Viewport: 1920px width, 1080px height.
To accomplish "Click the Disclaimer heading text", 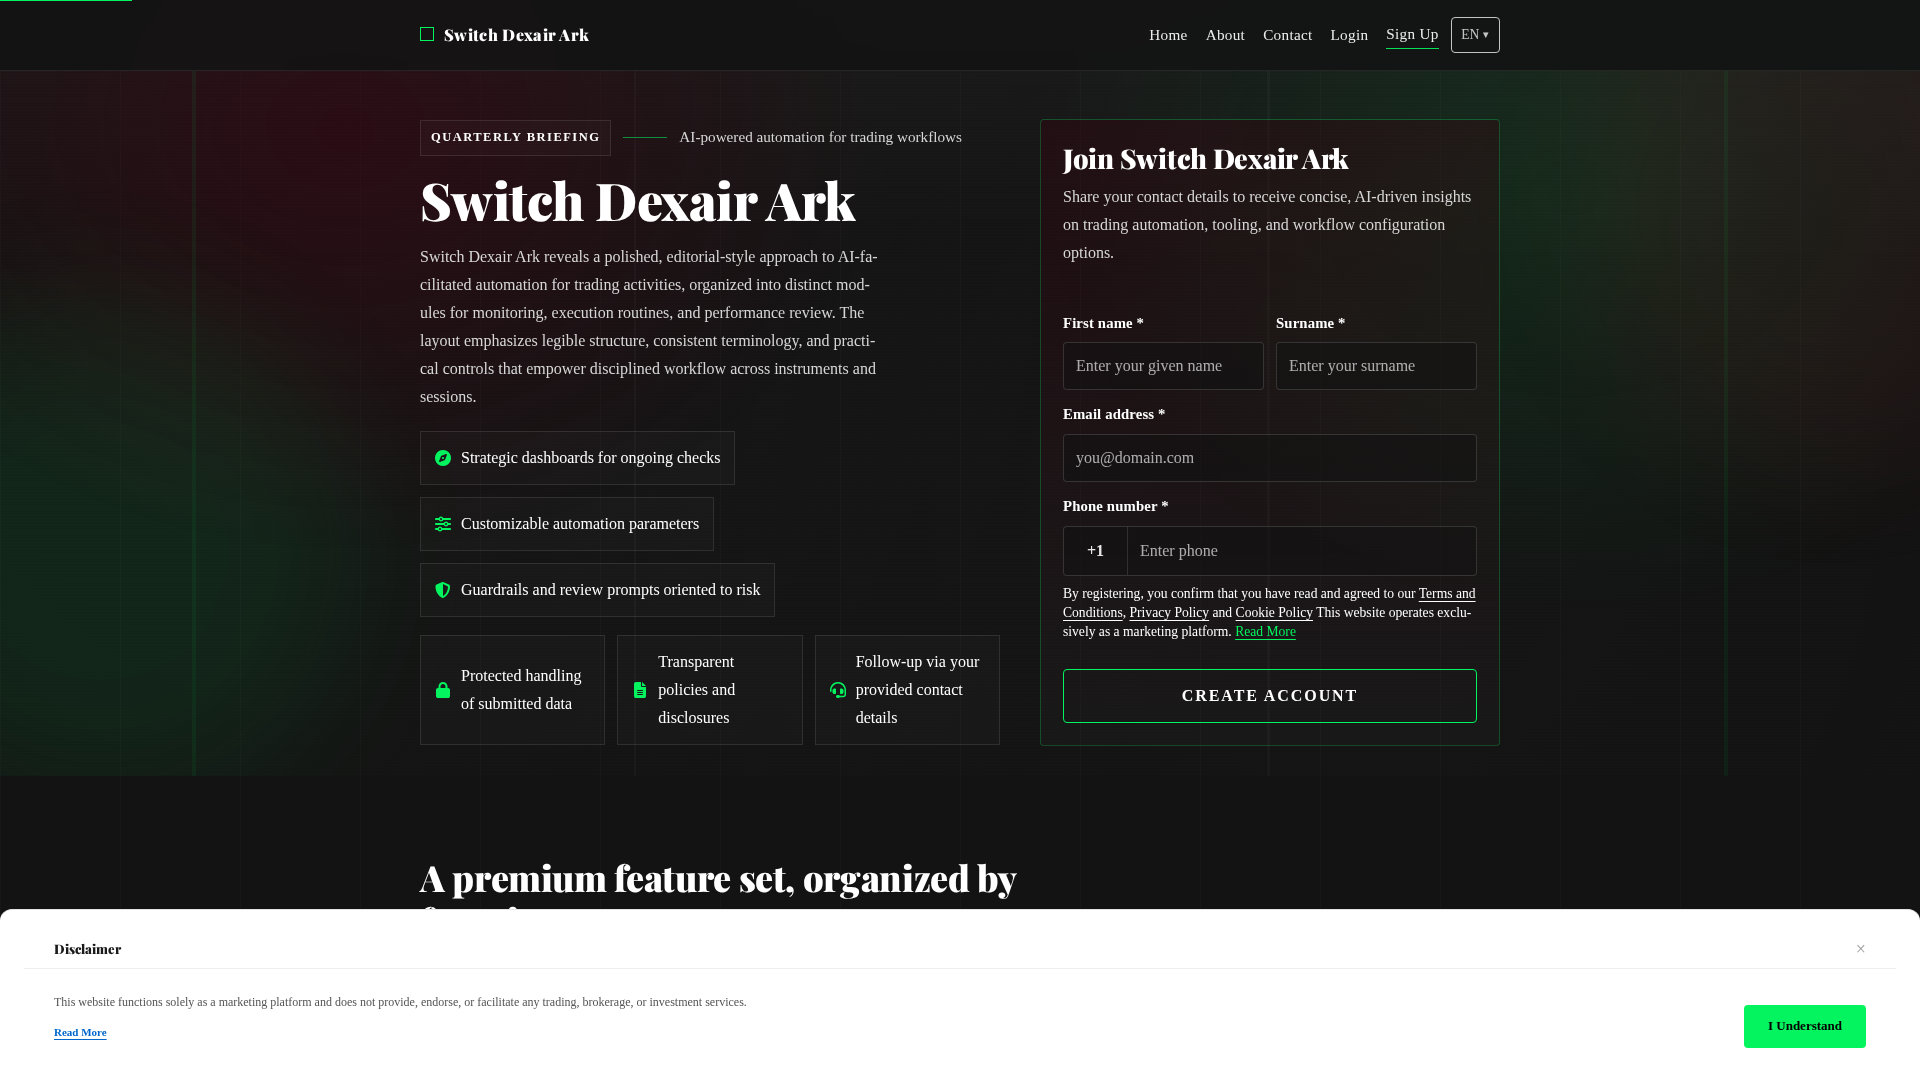I will (x=88, y=949).
